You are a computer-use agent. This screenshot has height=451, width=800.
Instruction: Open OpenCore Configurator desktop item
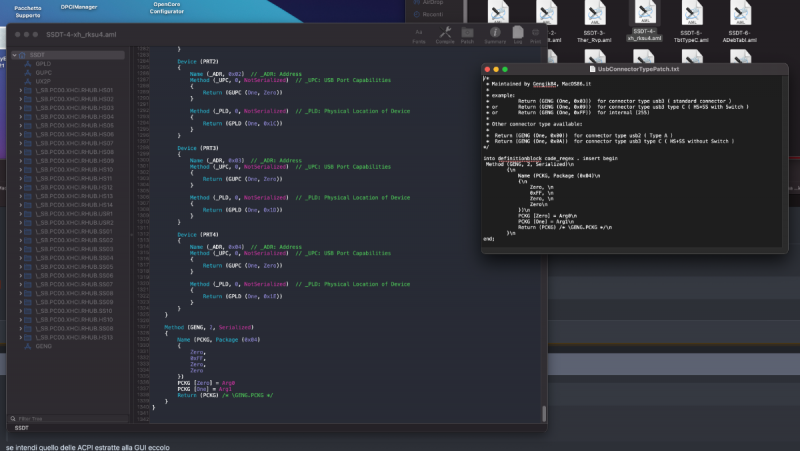167,8
